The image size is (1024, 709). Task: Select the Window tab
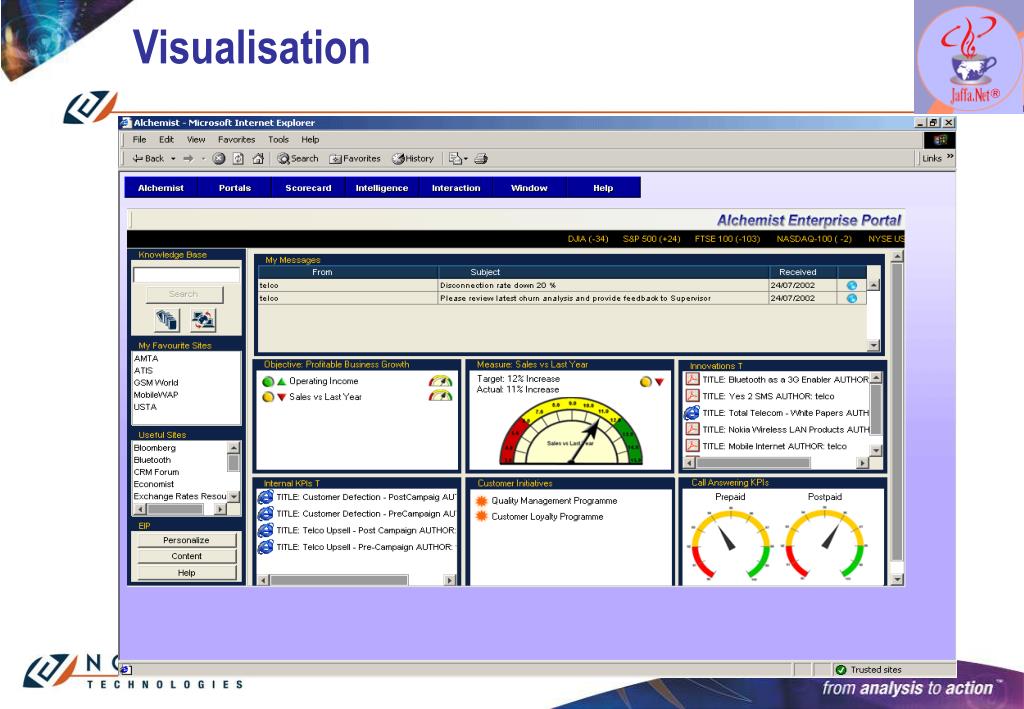529,188
